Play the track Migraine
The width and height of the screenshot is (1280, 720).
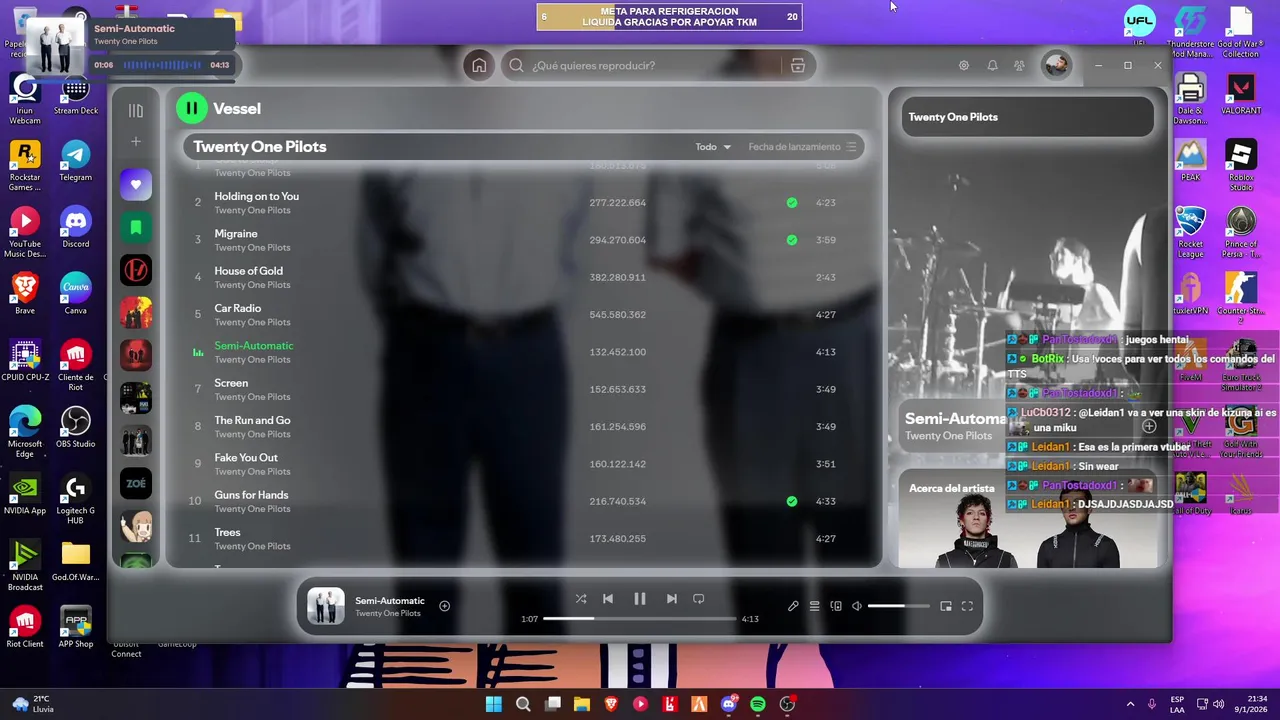236,233
